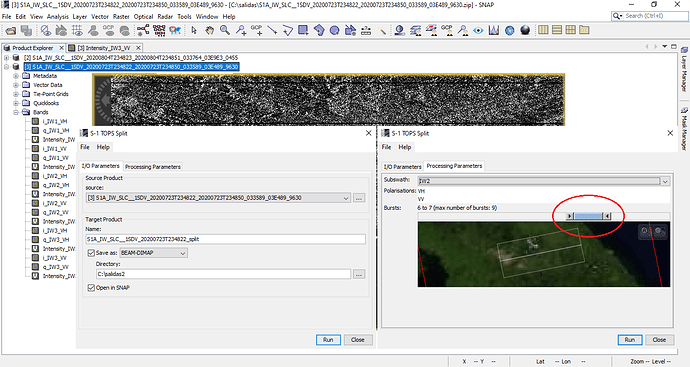Select the draw polyline tool
690x367 pixels.
click(x=288, y=30)
